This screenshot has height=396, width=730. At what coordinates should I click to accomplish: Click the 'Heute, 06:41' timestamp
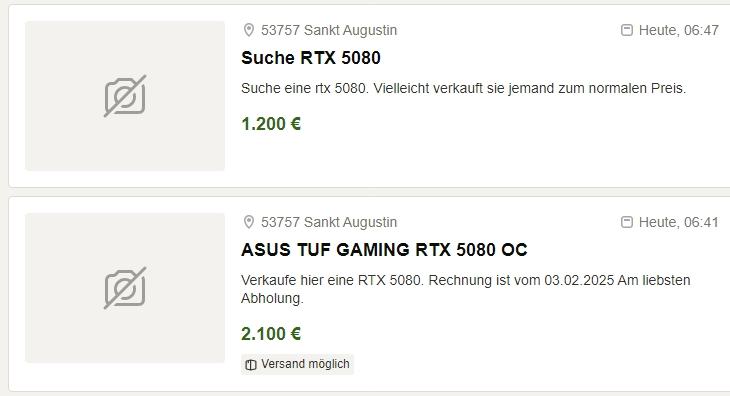click(679, 222)
